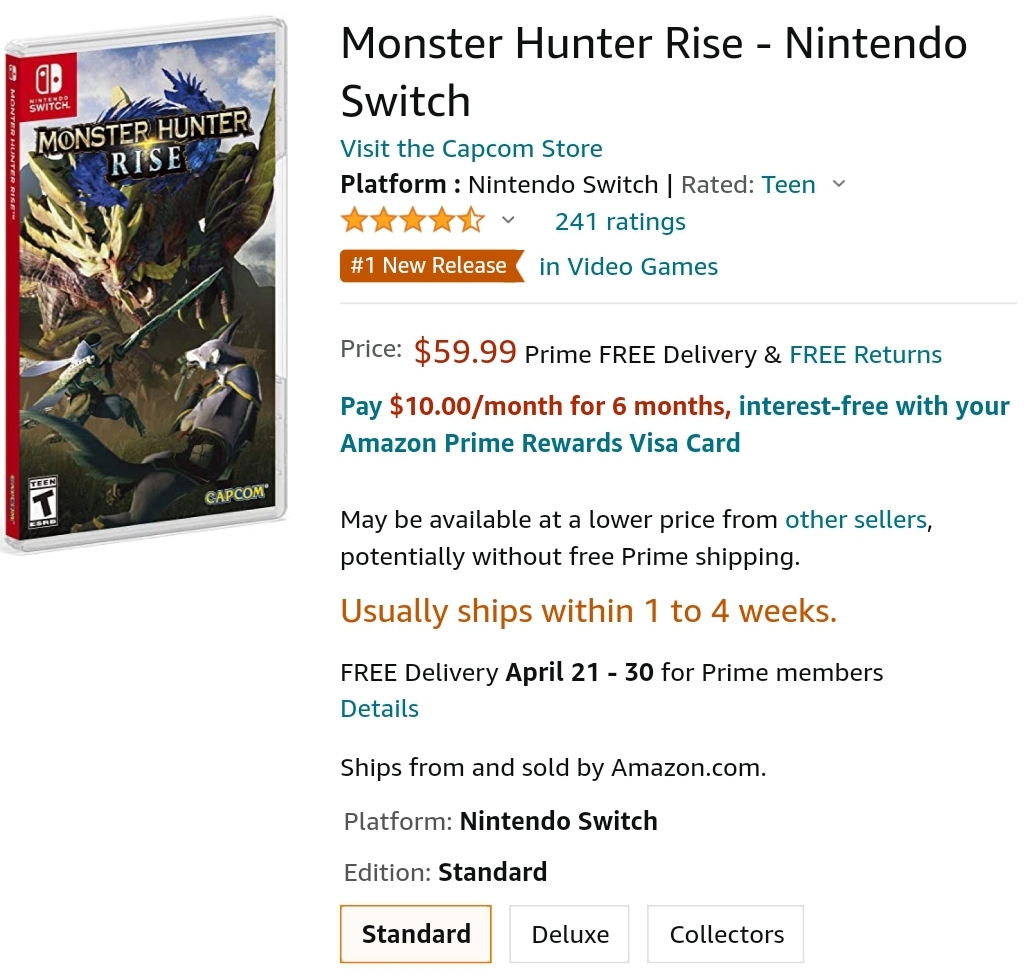The width and height of the screenshot is (1024, 975).
Task: Click the Capcom logo on the cover
Action: click(x=235, y=495)
